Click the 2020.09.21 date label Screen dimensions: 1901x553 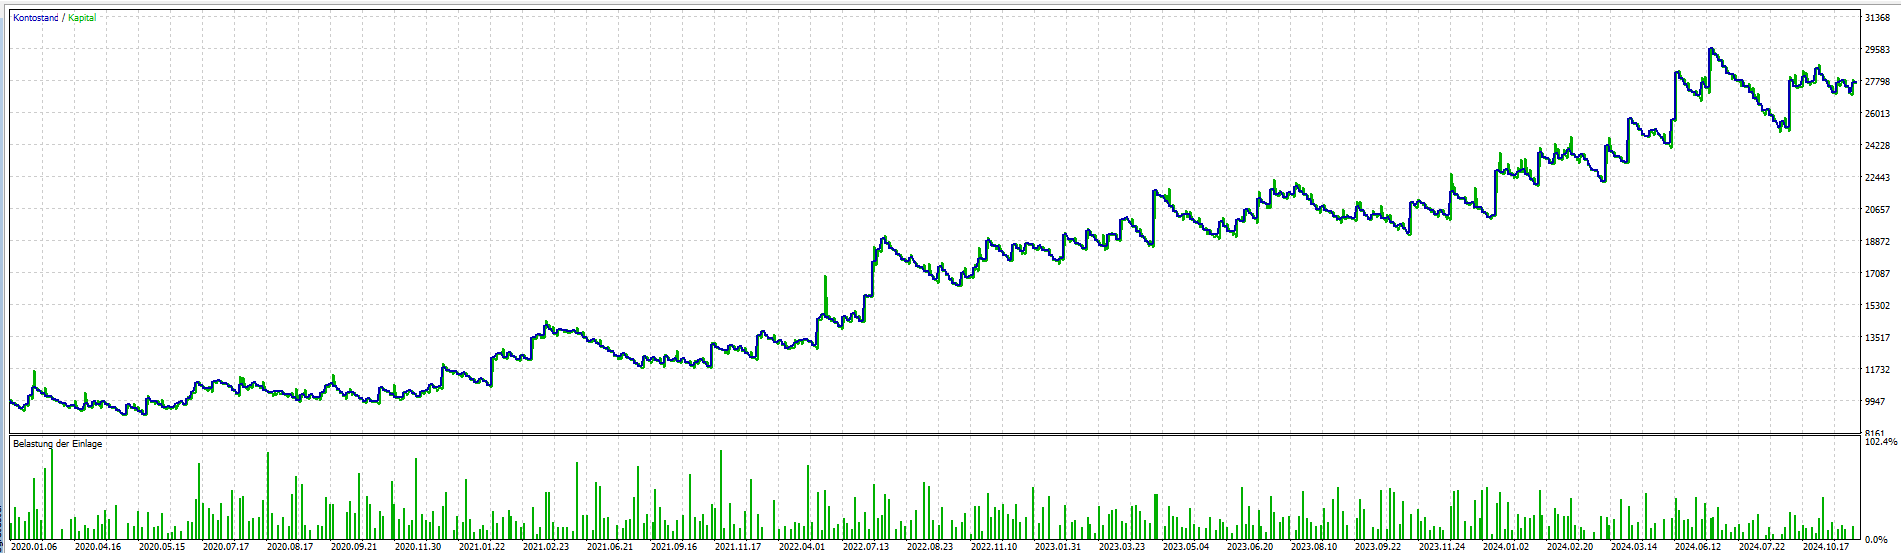[354, 547]
